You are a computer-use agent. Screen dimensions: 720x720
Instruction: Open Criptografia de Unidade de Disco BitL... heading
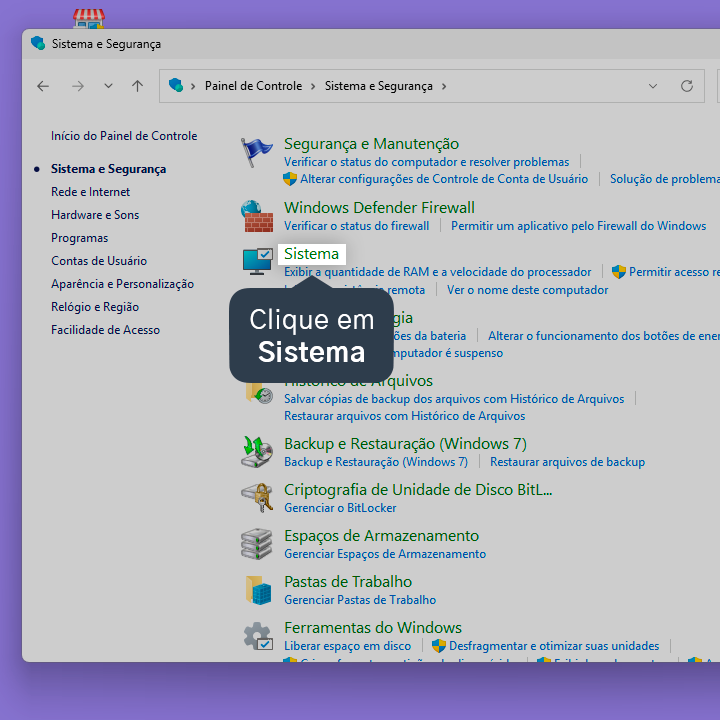coord(418,489)
